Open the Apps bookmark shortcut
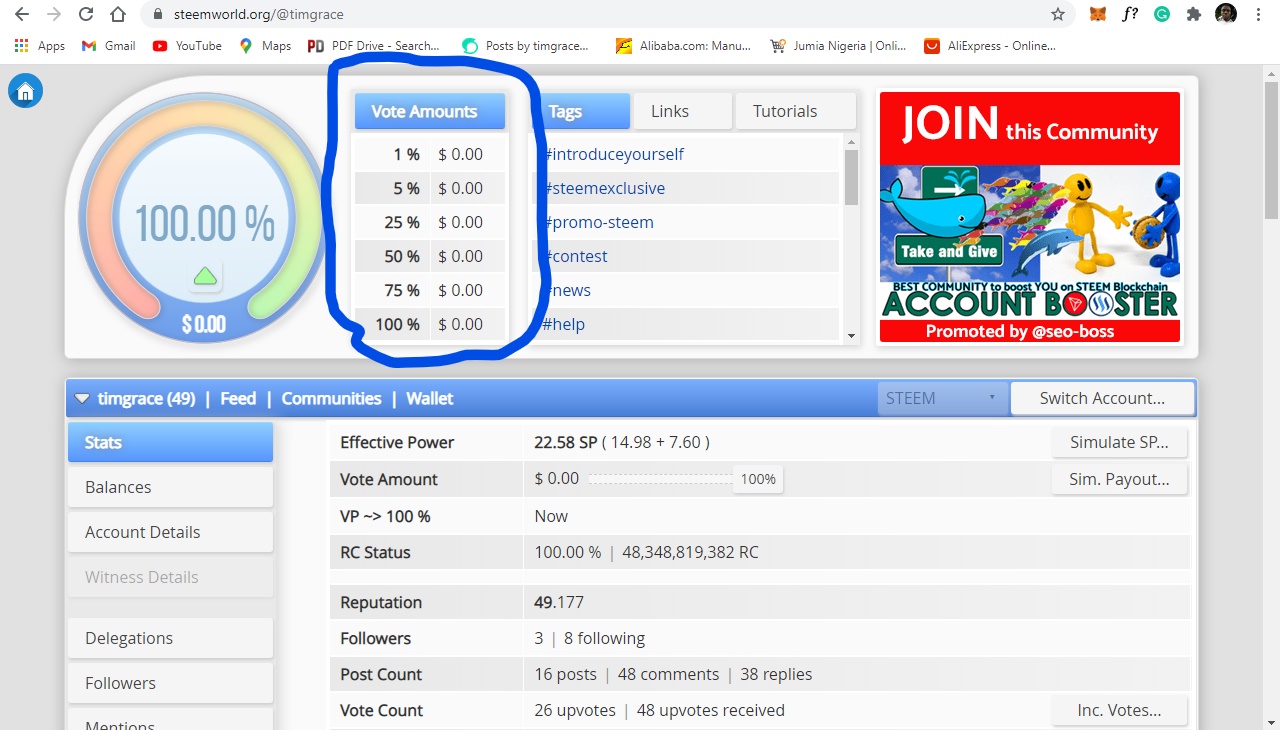This screenshot has height=730, width=1280. click(x=40, y=46)
